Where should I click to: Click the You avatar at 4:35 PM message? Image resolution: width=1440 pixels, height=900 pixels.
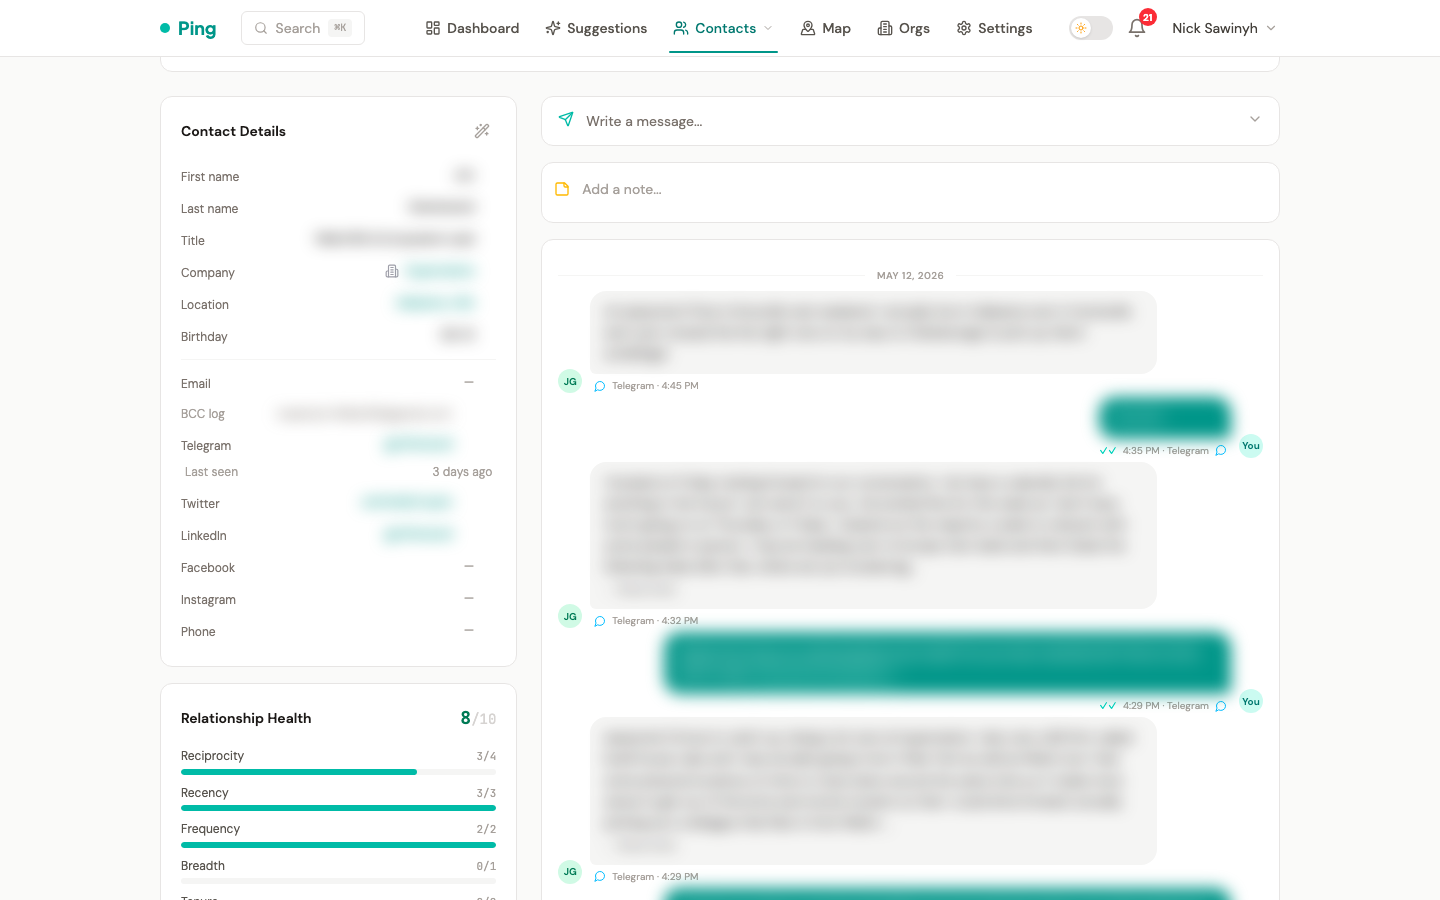coord(1251,446)
